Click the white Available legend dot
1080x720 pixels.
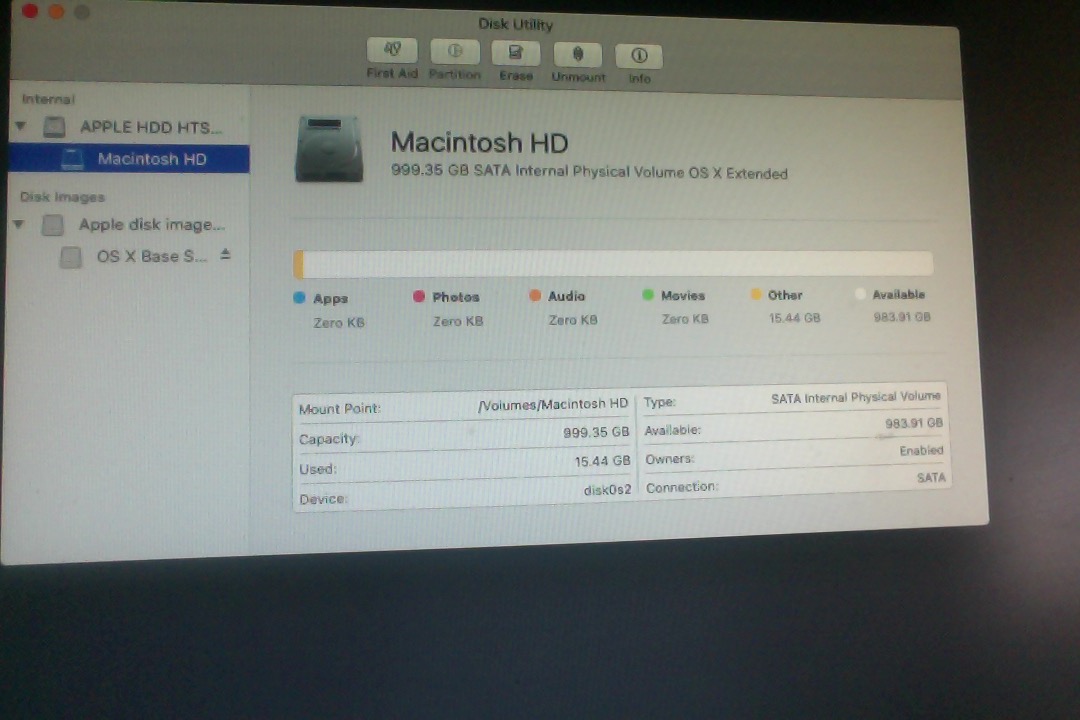860,294
